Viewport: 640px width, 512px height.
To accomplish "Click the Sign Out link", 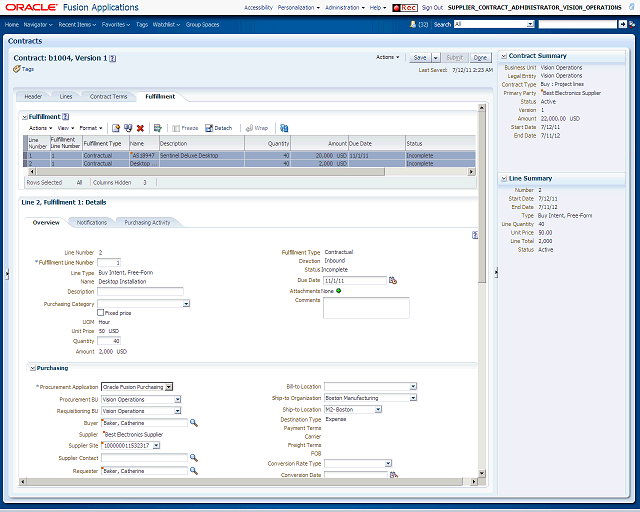I will coord(432,8).
